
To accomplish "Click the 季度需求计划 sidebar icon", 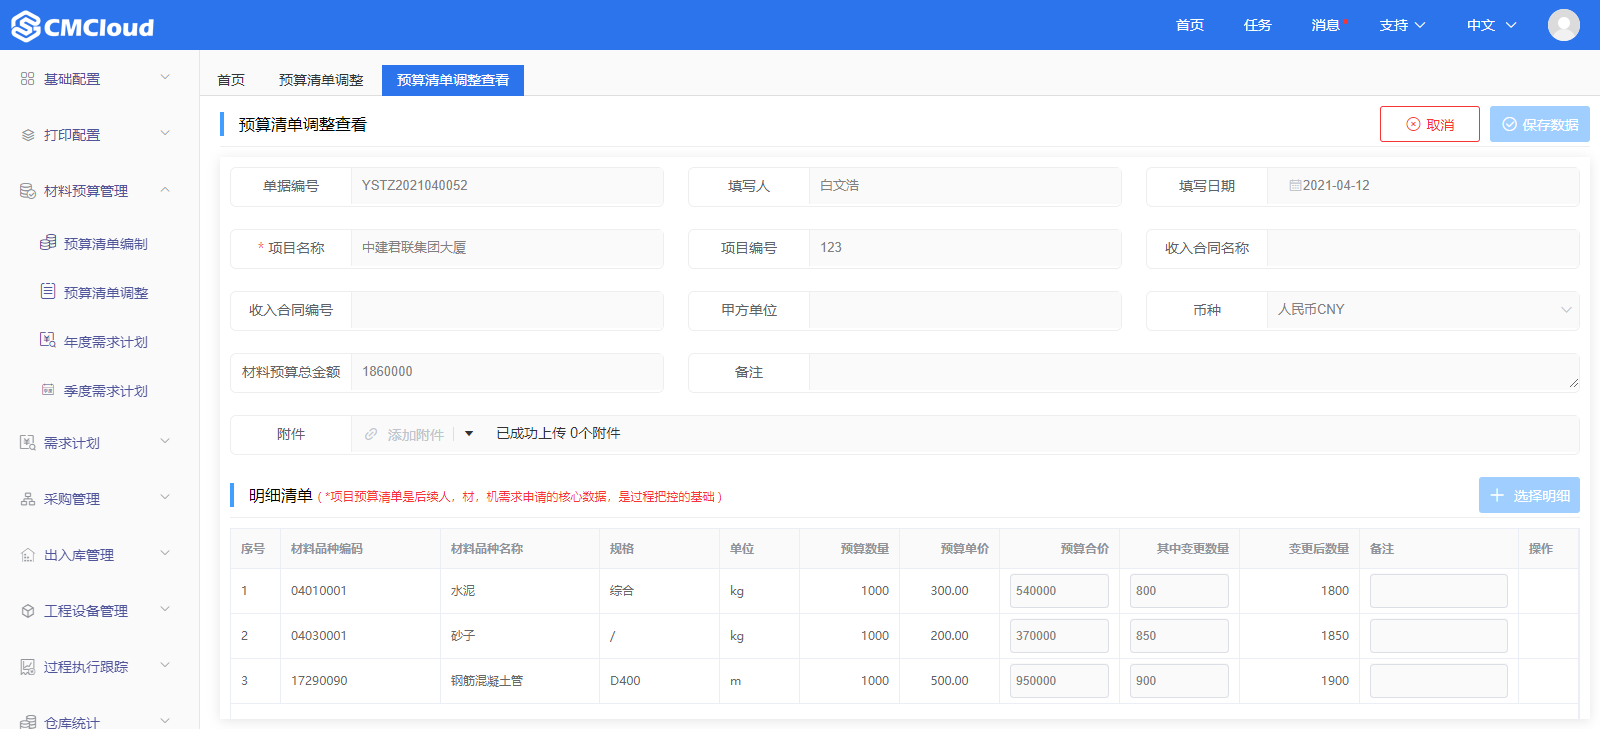I will click(48, 390).
